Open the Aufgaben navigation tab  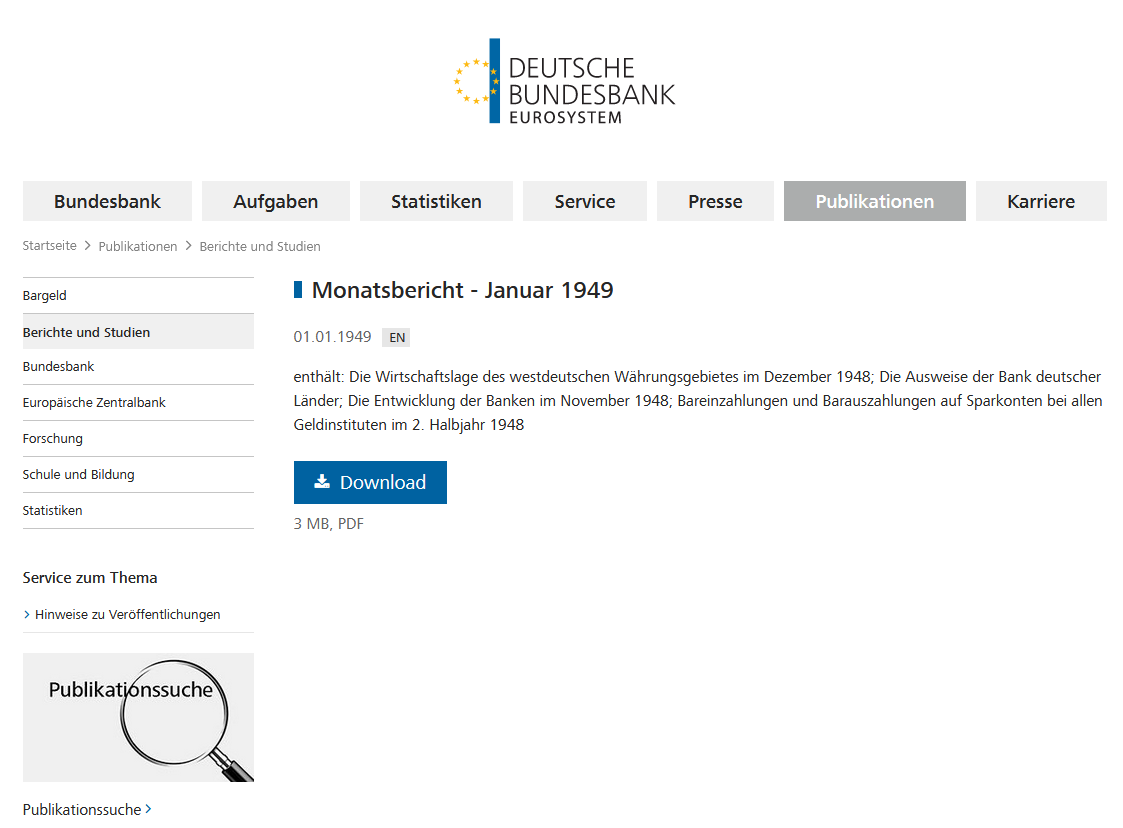(x=276, y=201)
